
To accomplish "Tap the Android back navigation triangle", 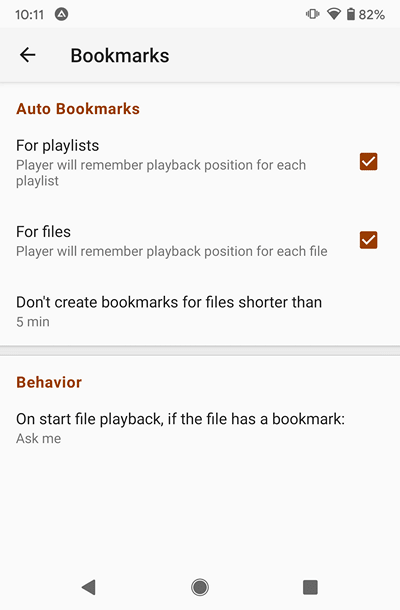I will [x=89, y=587].
